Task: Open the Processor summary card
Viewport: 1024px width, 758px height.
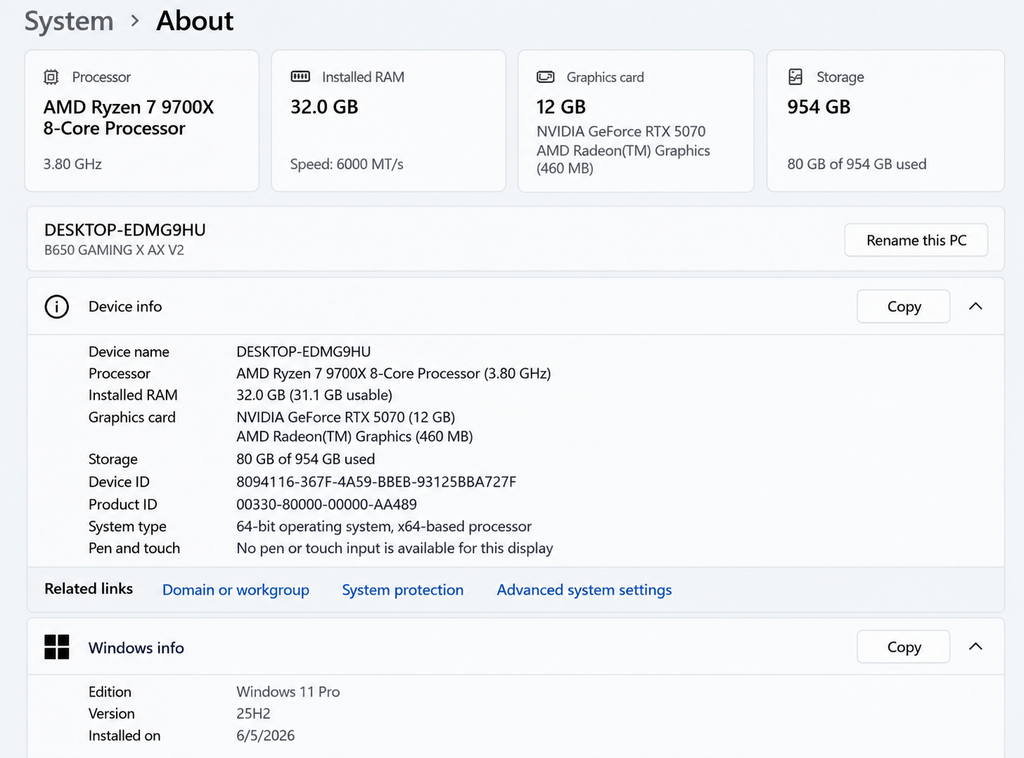Action: click(x=142, y=121)
